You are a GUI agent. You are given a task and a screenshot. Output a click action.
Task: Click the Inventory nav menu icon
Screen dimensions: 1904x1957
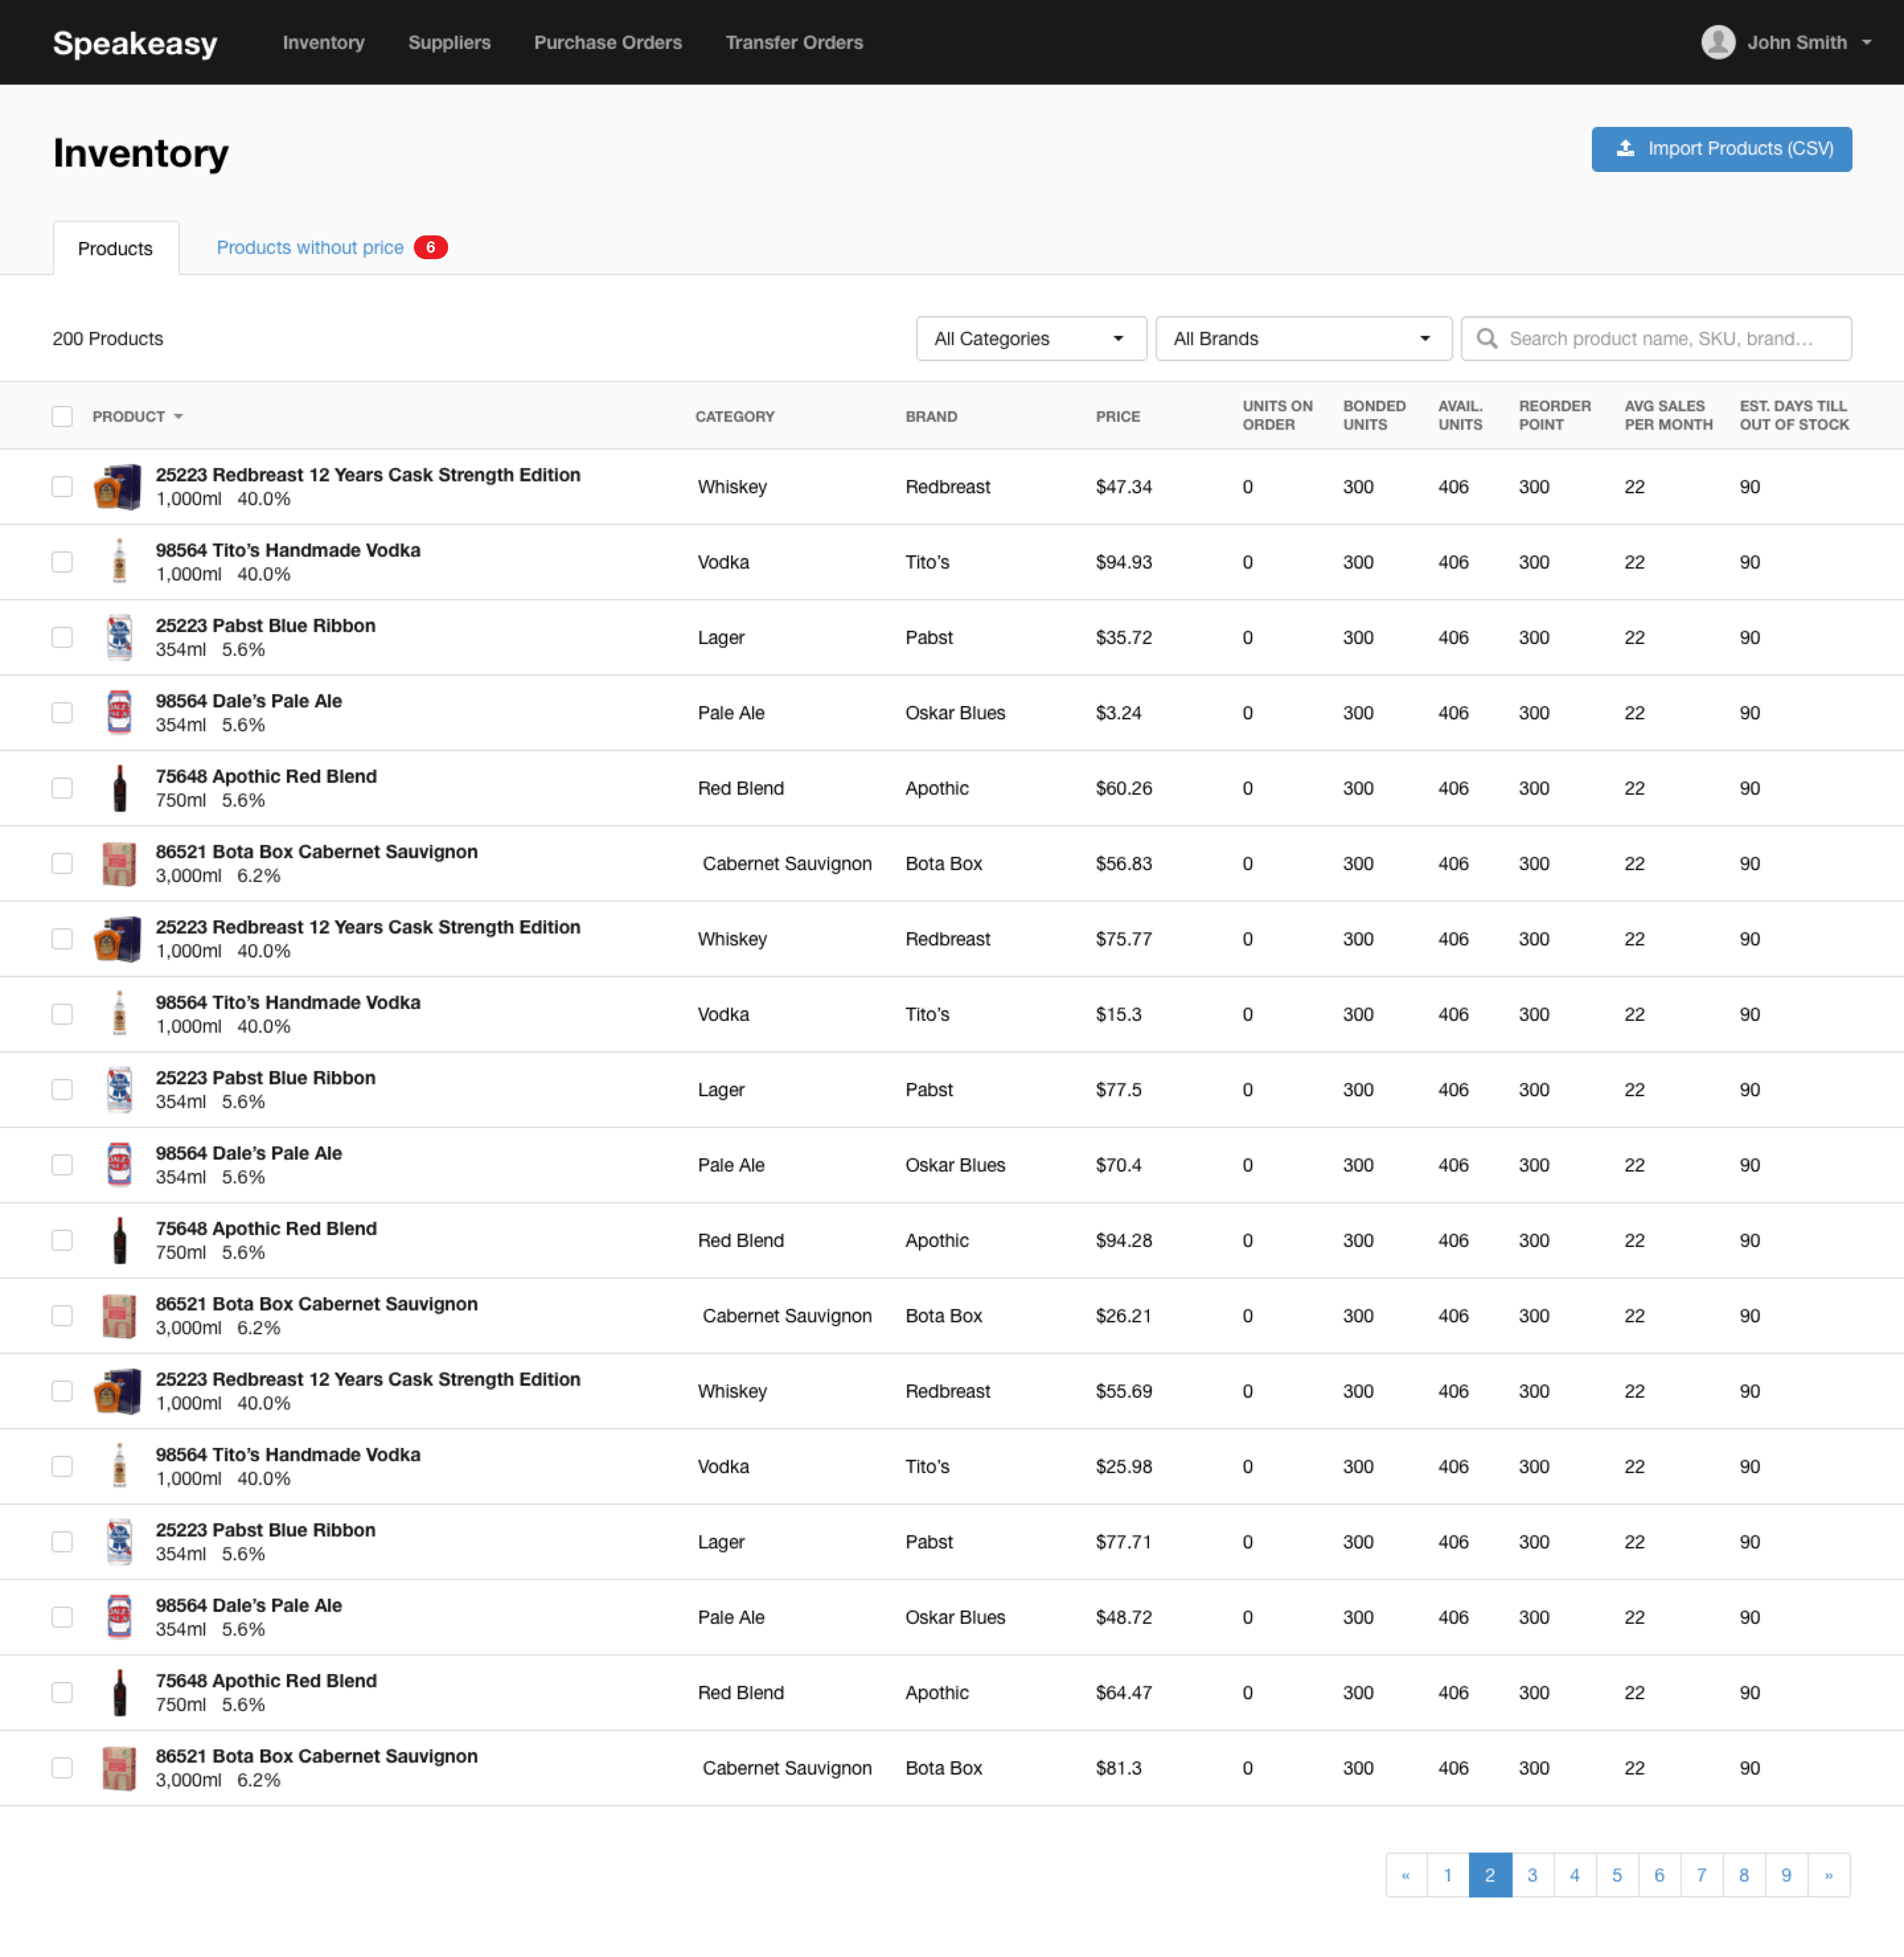click(325, 42)
